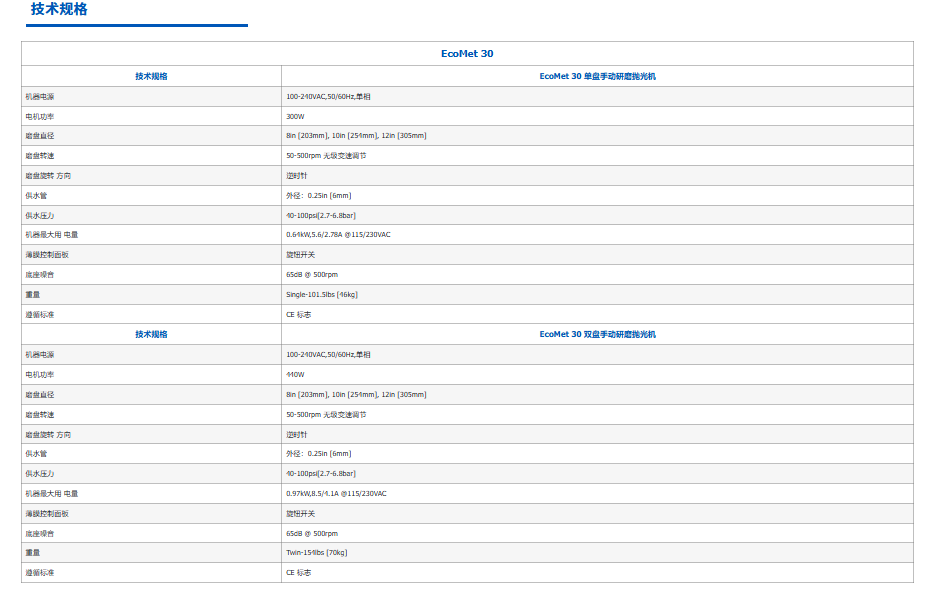
Task: Click 机器最大用电量 label in the 0.97kW row
Action: [52, 493]
